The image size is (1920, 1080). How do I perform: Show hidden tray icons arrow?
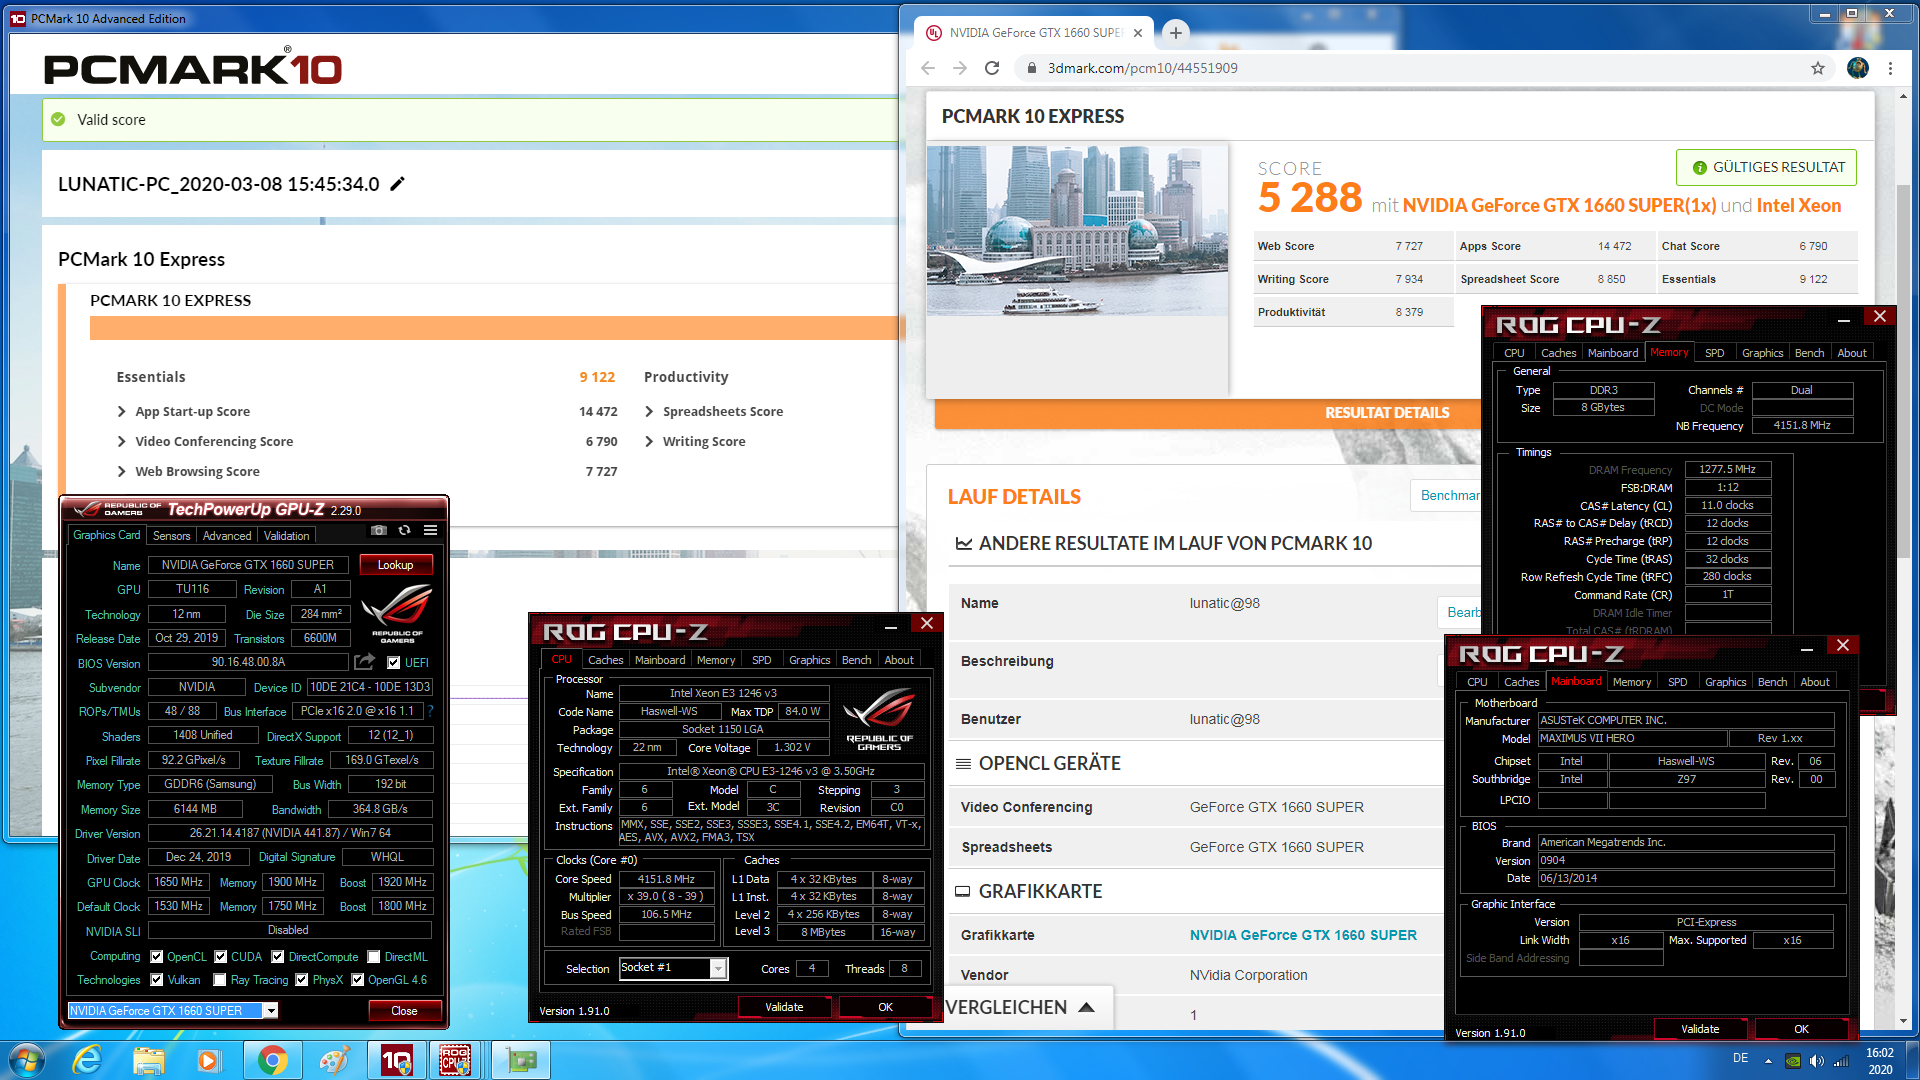[x=1768, y=1061]
